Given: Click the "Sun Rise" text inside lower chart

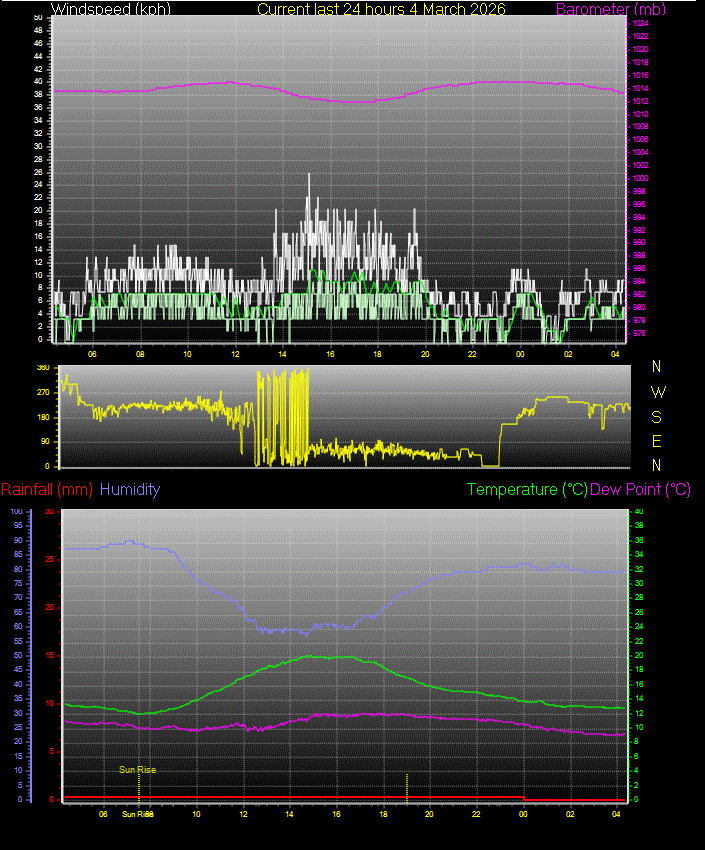Looking at the screenshot, I should [x=138, y=770].
